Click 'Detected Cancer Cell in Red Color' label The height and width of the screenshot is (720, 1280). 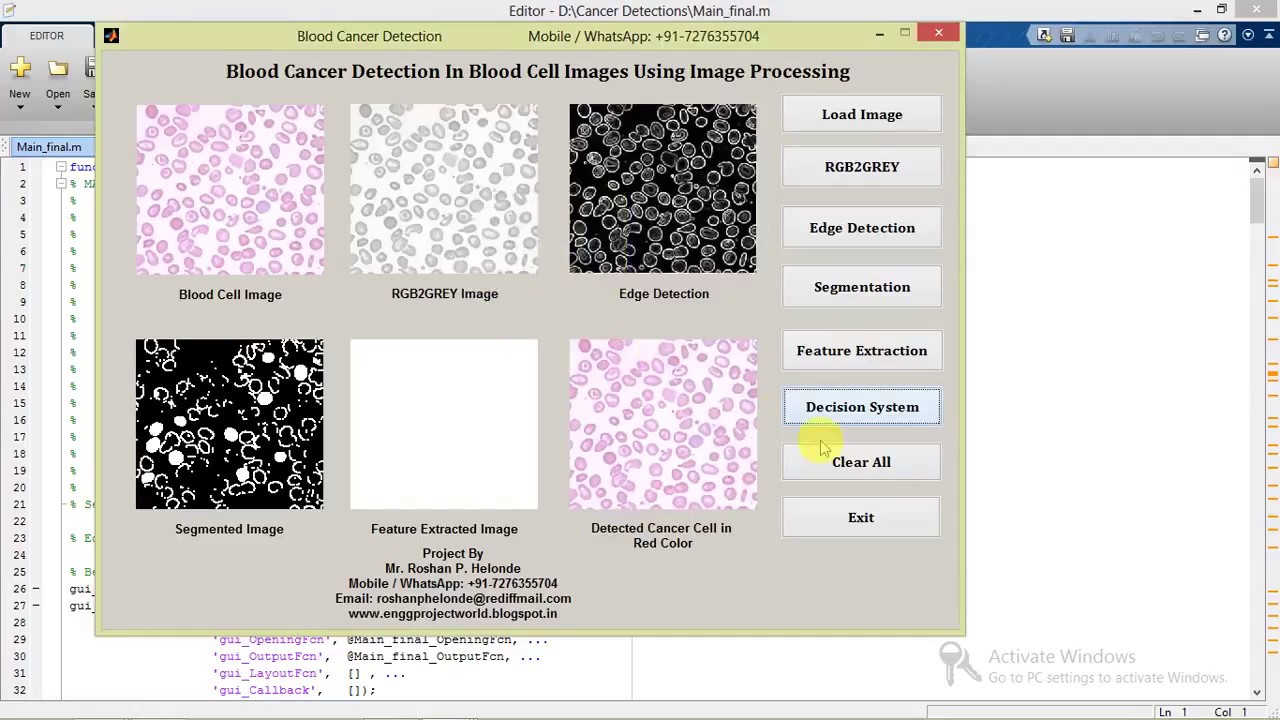point(661,535)
